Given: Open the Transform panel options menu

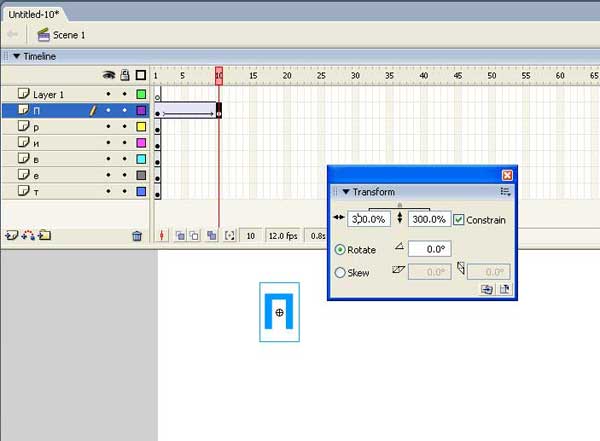Looking at the screenshot, I should [x=505, y=192].
